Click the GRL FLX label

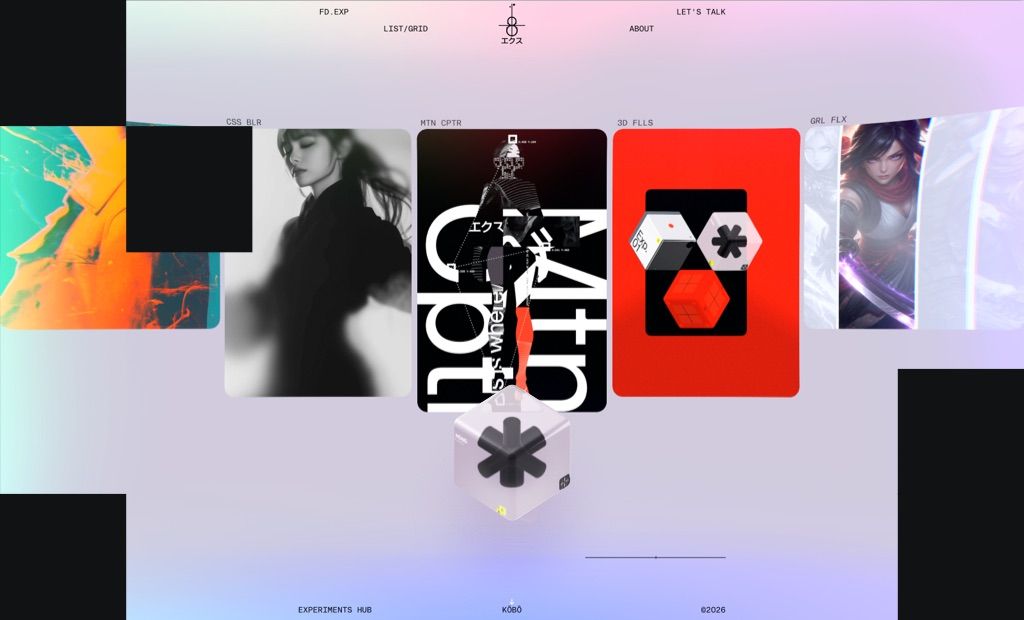pos(828,120)
